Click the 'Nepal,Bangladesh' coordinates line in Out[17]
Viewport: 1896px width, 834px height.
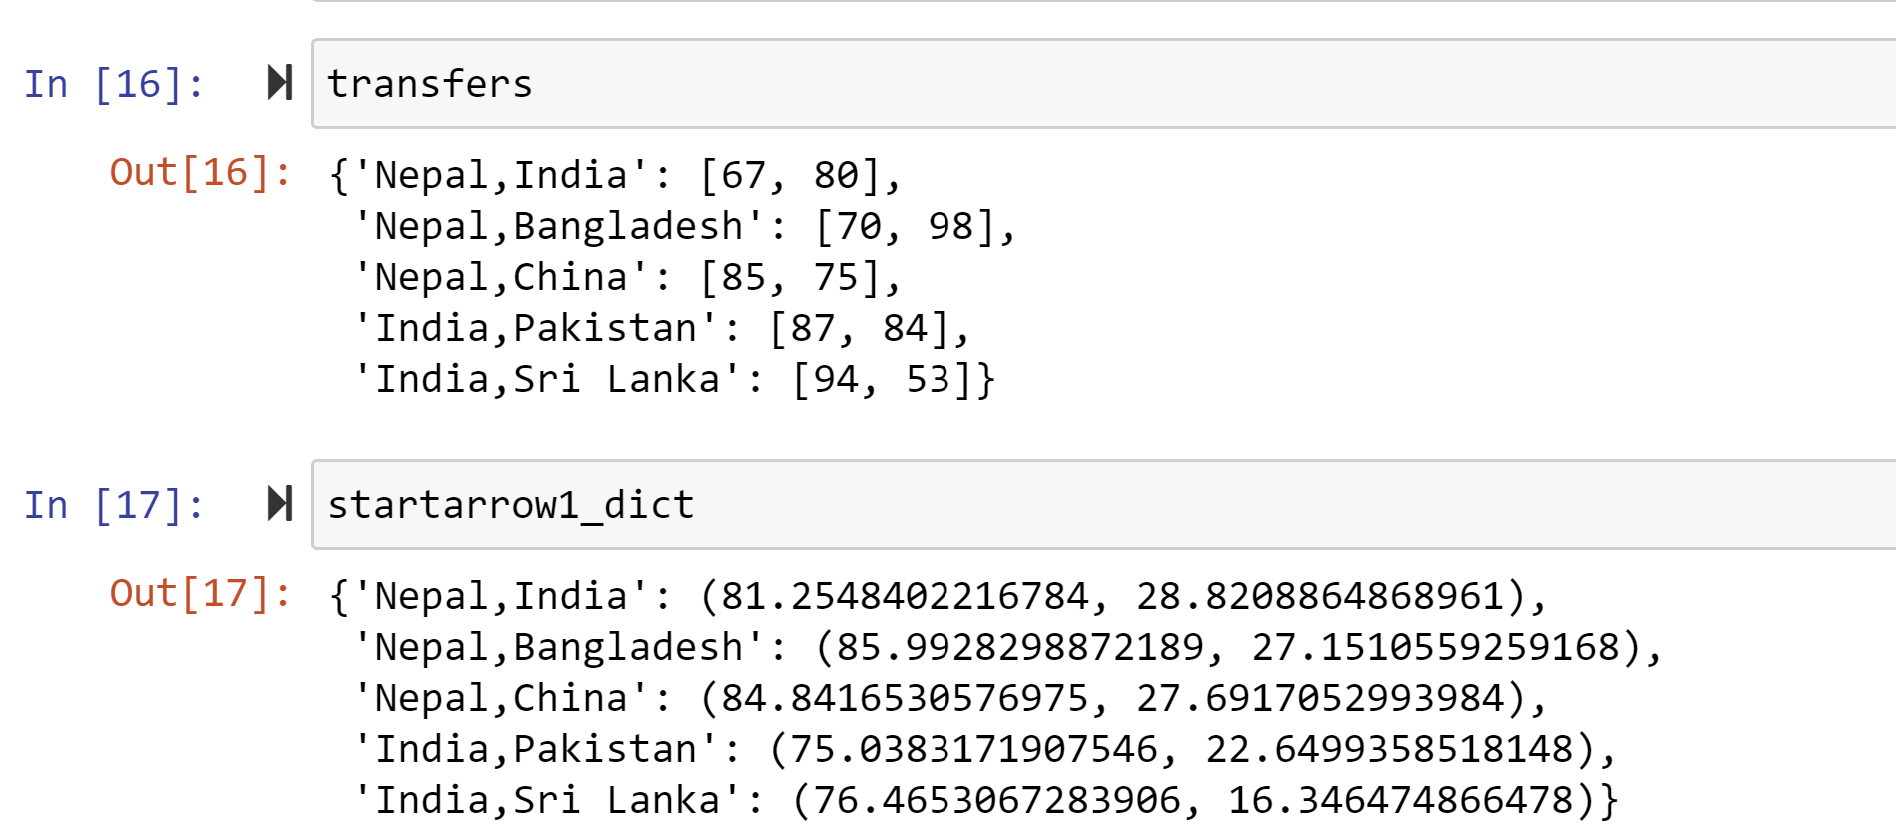tap(1007, 648)
